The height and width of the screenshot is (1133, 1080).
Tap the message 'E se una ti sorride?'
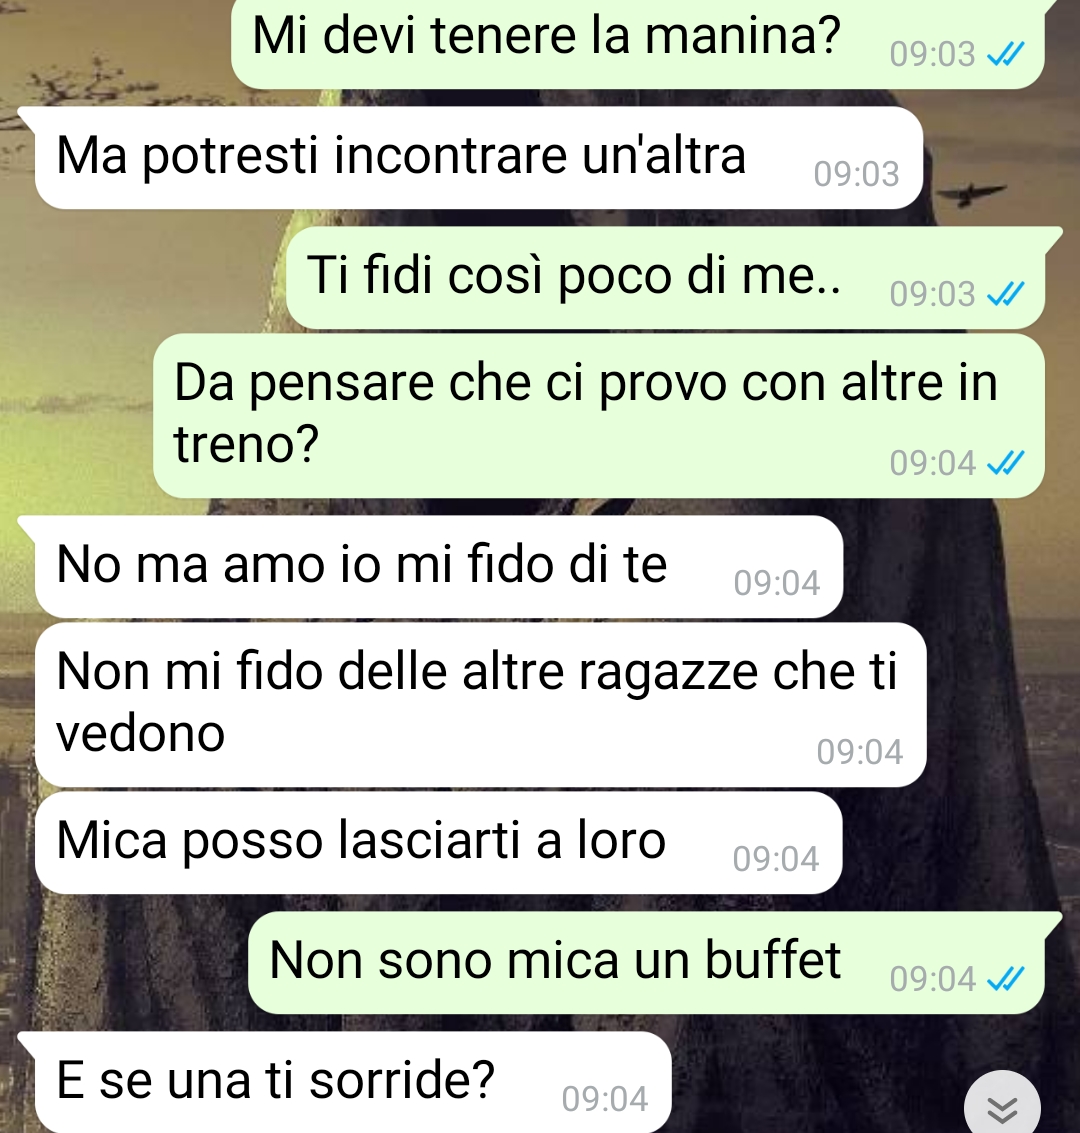tap(353, 1082)
